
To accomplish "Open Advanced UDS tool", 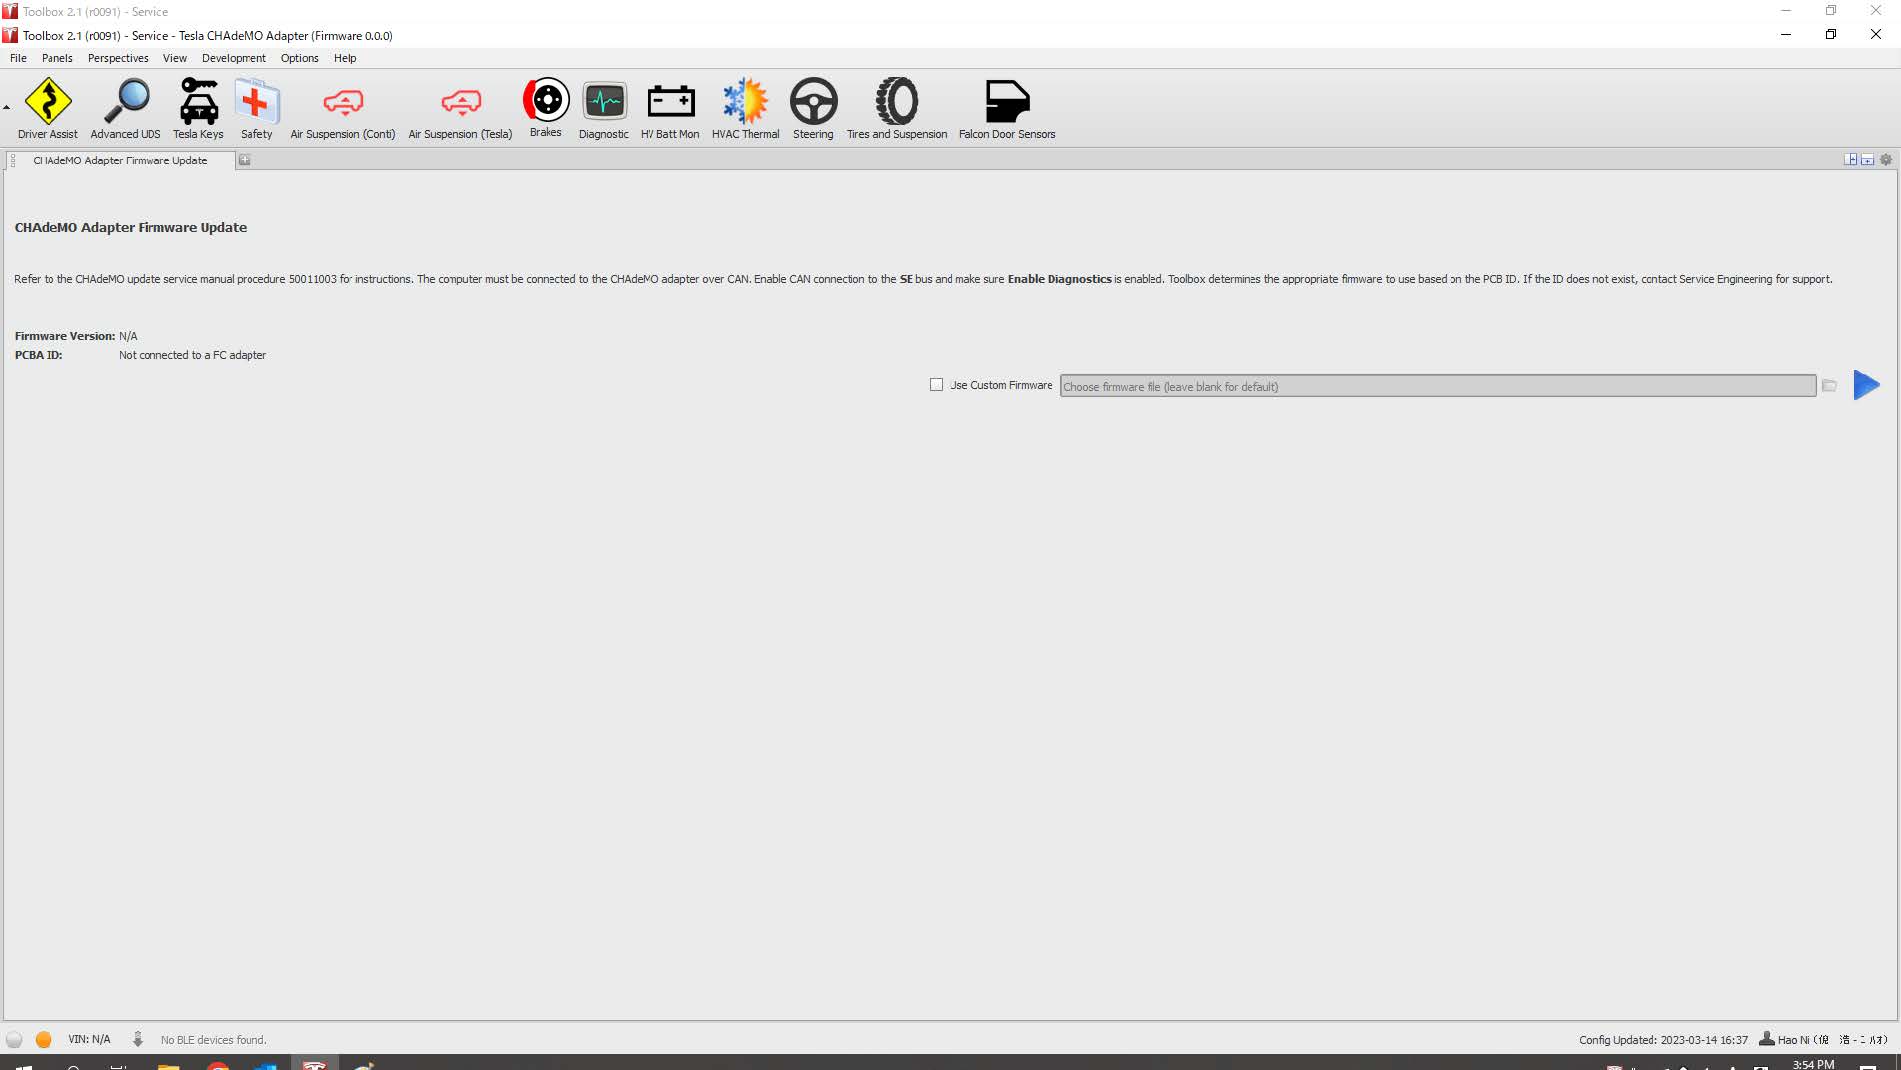I will (125, 108).
